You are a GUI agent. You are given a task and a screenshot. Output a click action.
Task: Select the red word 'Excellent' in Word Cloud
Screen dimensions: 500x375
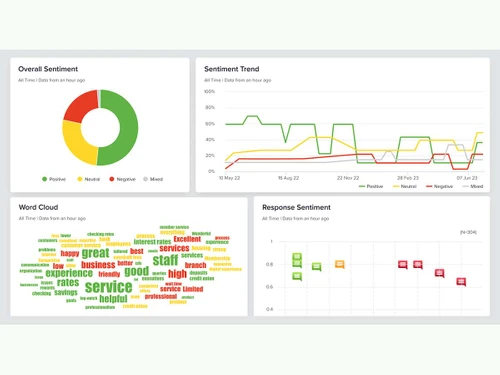[x=187, y=239]
